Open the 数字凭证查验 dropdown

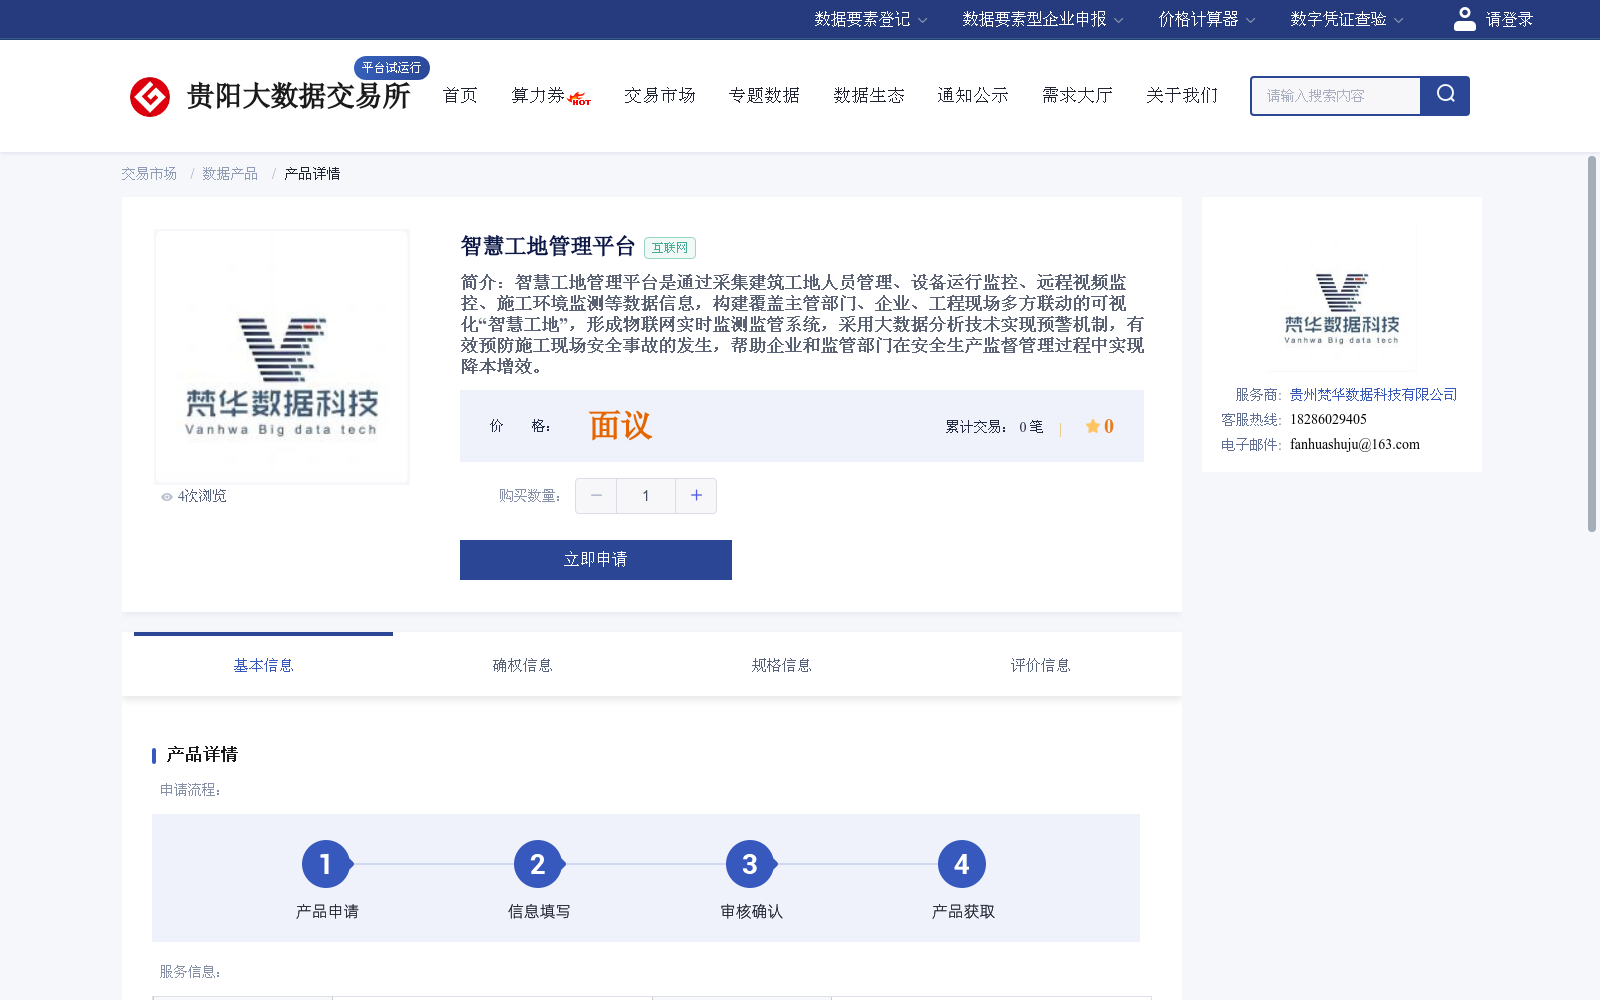[1347, 19]
